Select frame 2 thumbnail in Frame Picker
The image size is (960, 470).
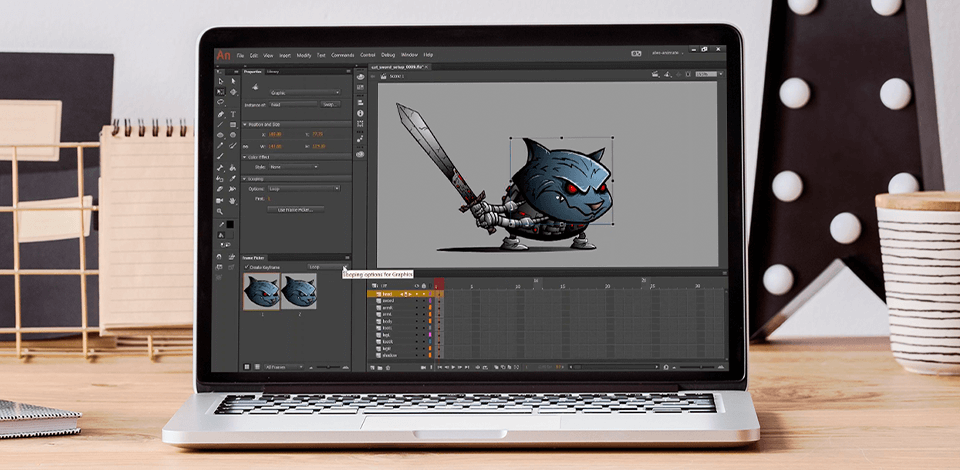click(299, 291)
